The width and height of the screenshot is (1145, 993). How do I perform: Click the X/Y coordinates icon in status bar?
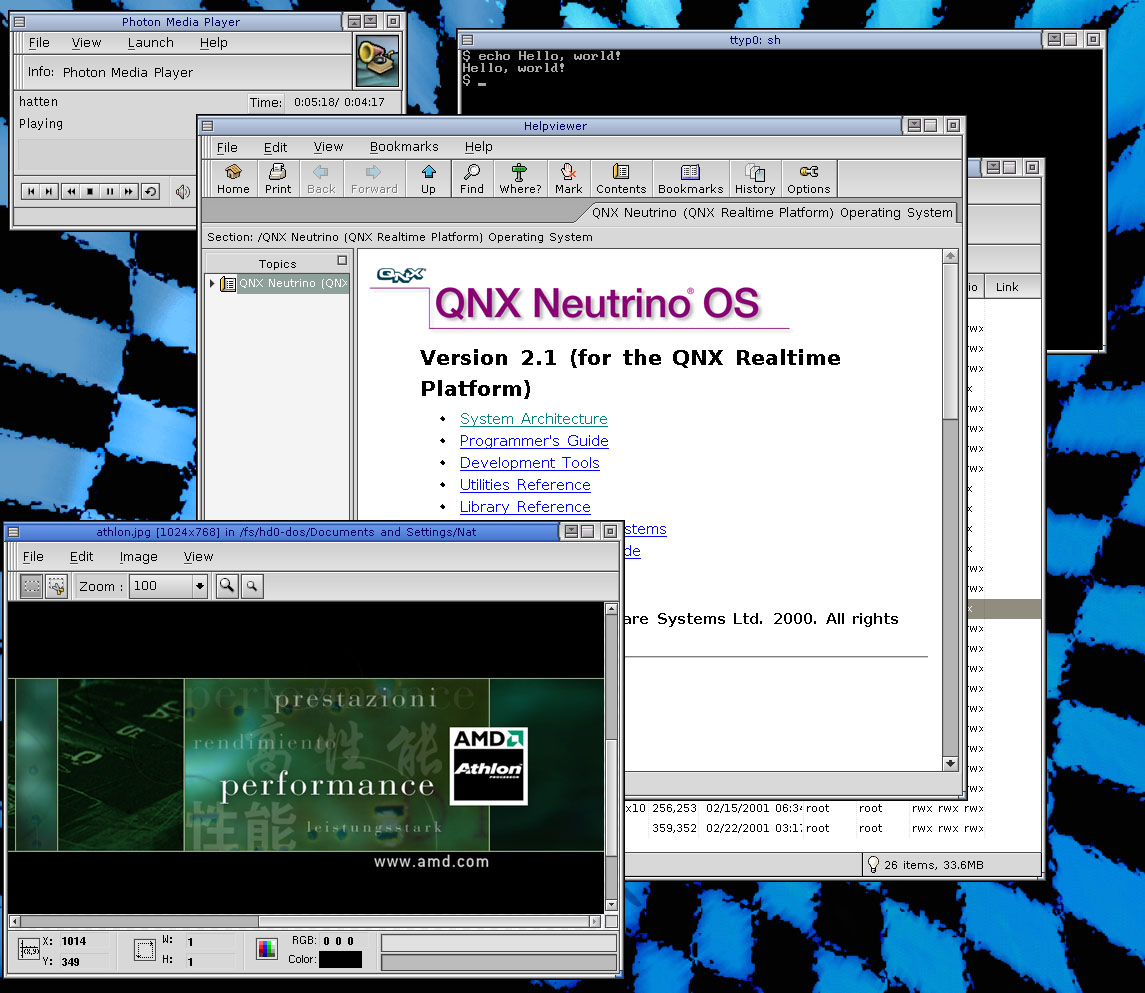tap(28, 949)
